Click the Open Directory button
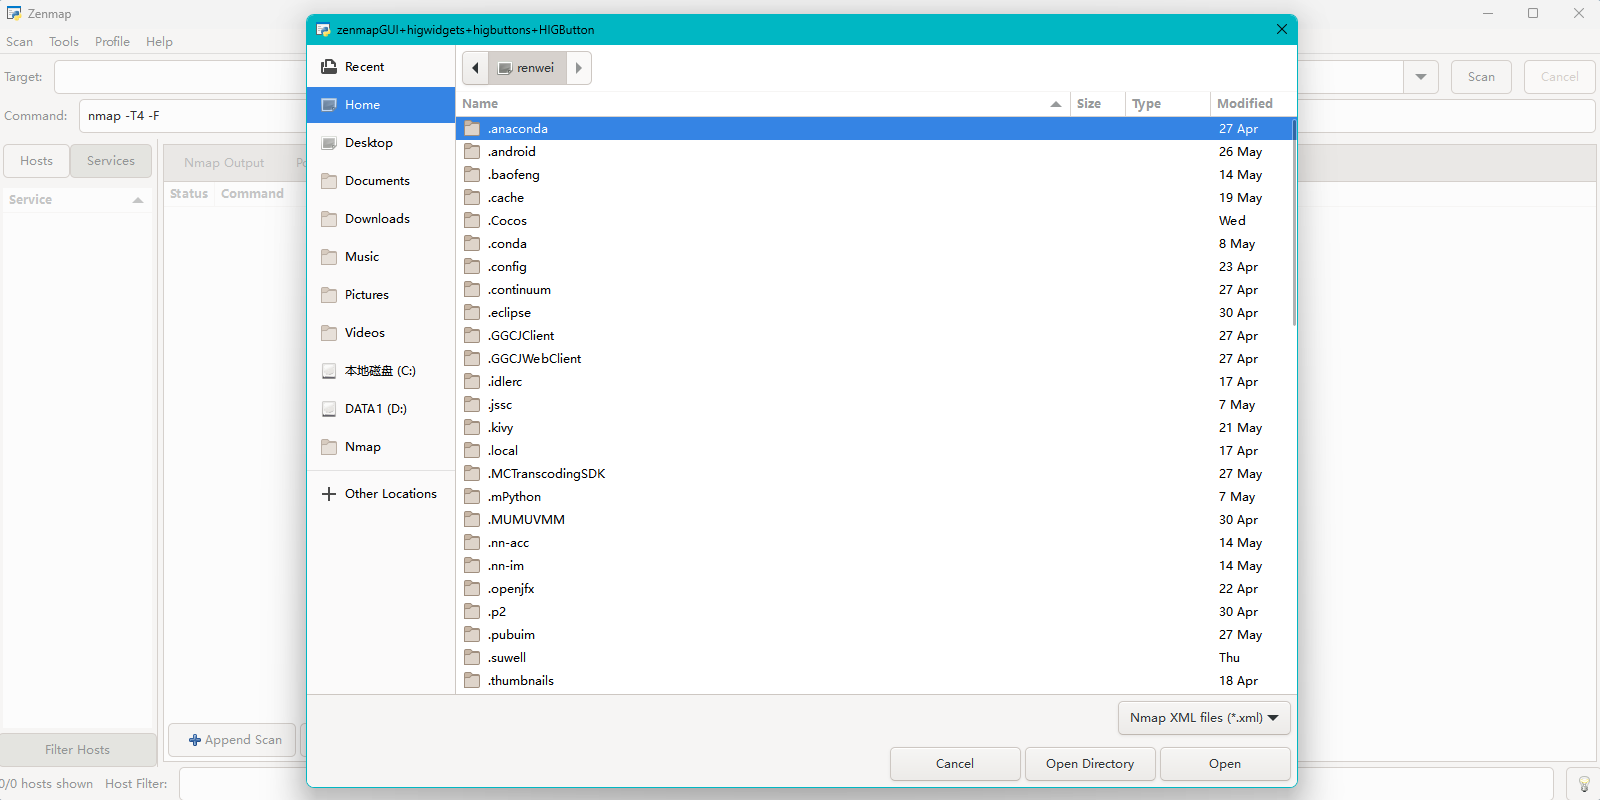Image resolution: width=1600 pixels, height=800 pixels. [1090, 764]
